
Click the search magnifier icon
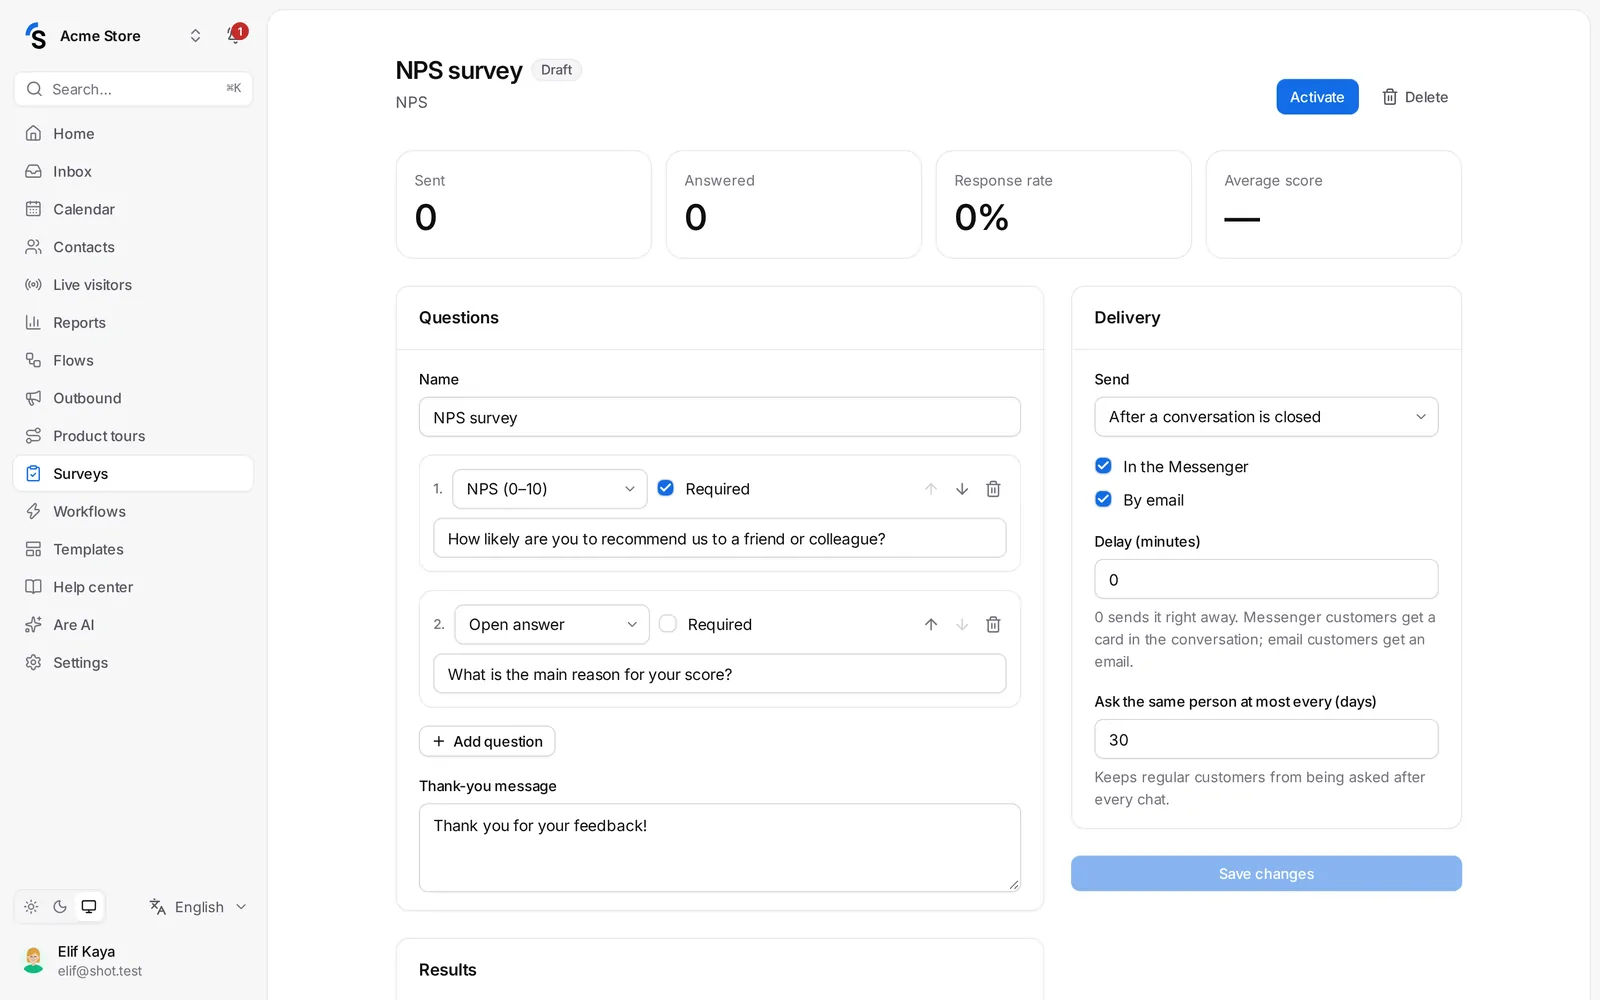point(34,89)
